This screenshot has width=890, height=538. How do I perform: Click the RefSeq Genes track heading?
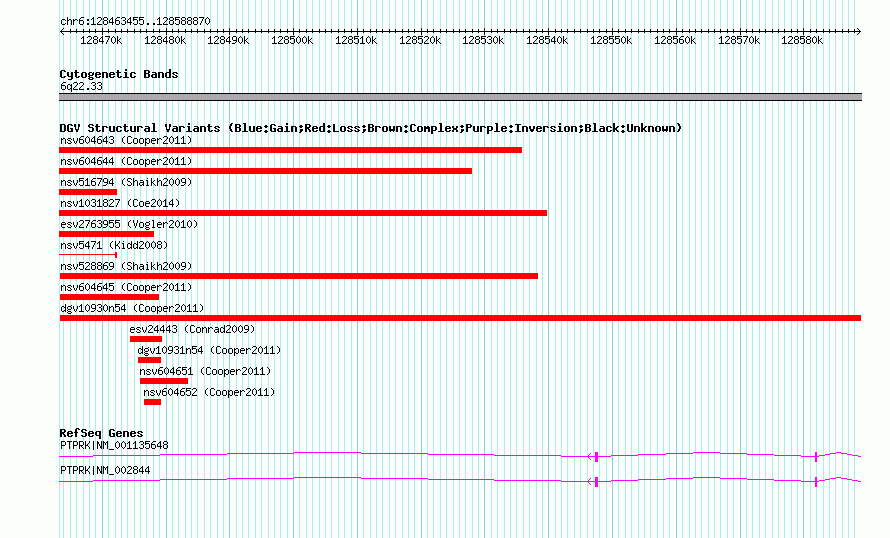101,433
